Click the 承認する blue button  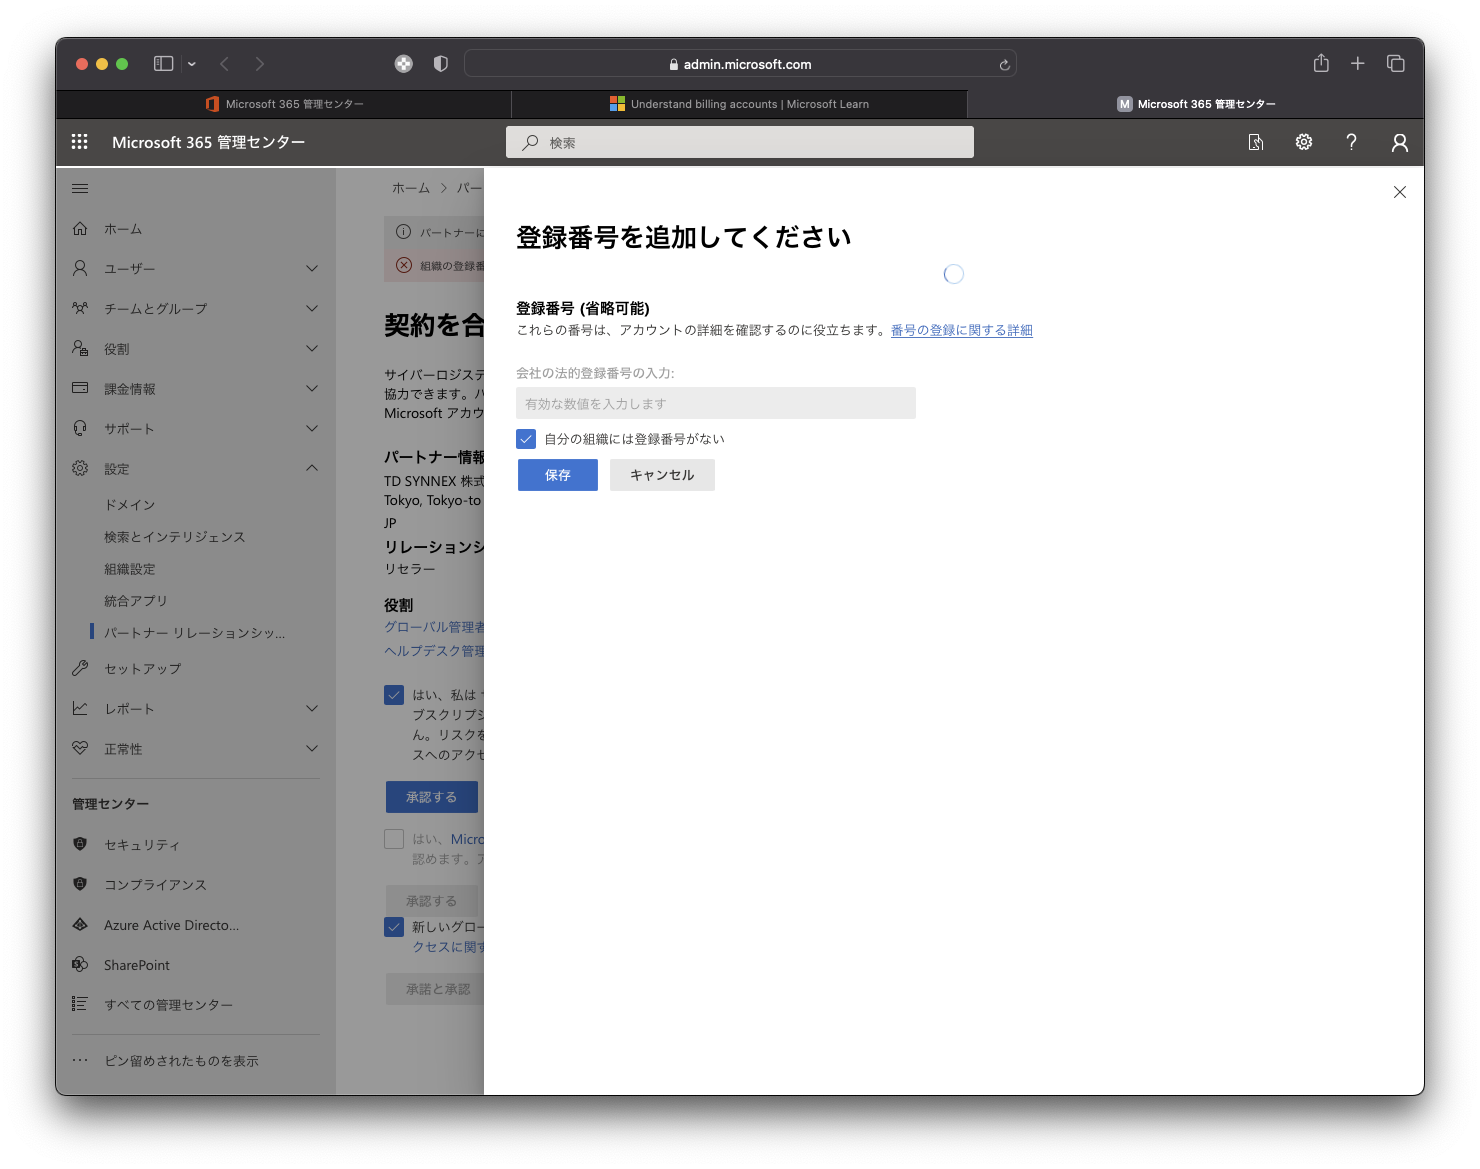coord(432,797)
